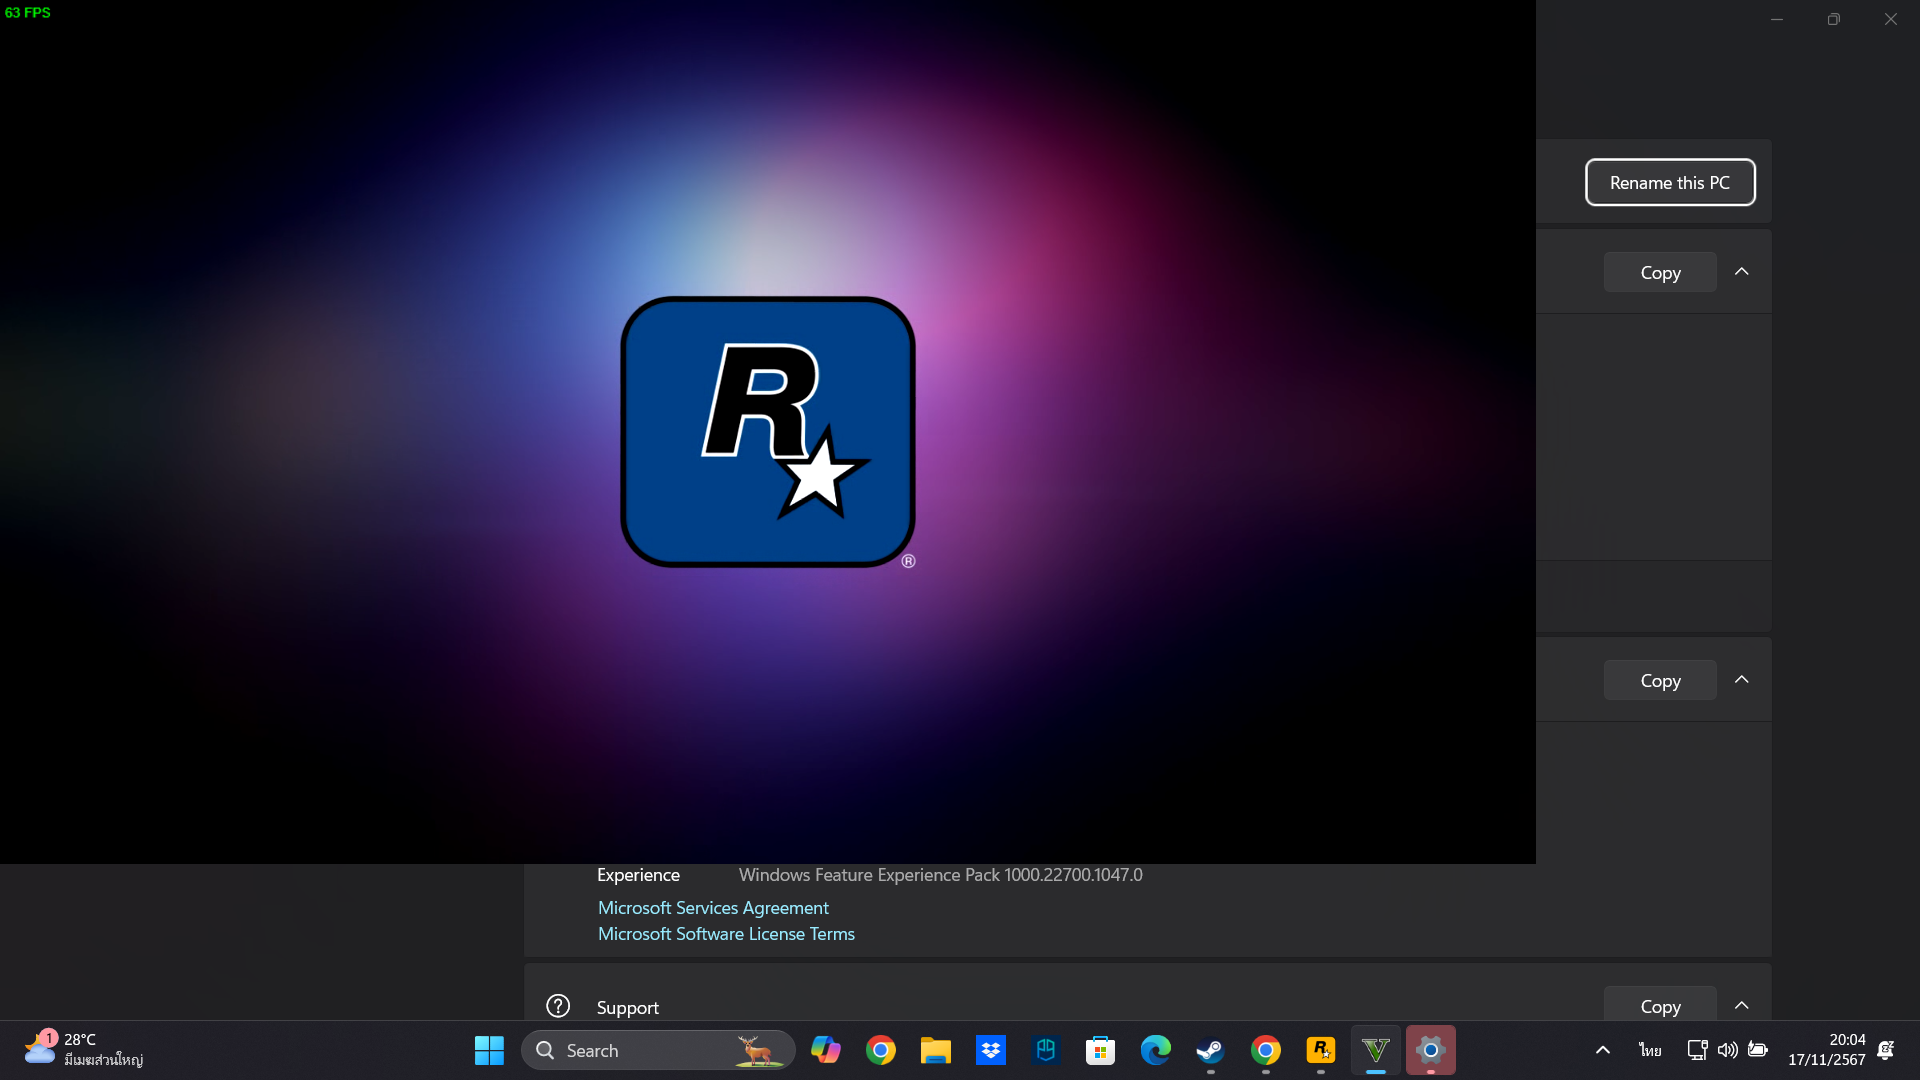Switch to GTA V taskbar icon
The image size is (1920, 1080).
coord(1376,1050)
